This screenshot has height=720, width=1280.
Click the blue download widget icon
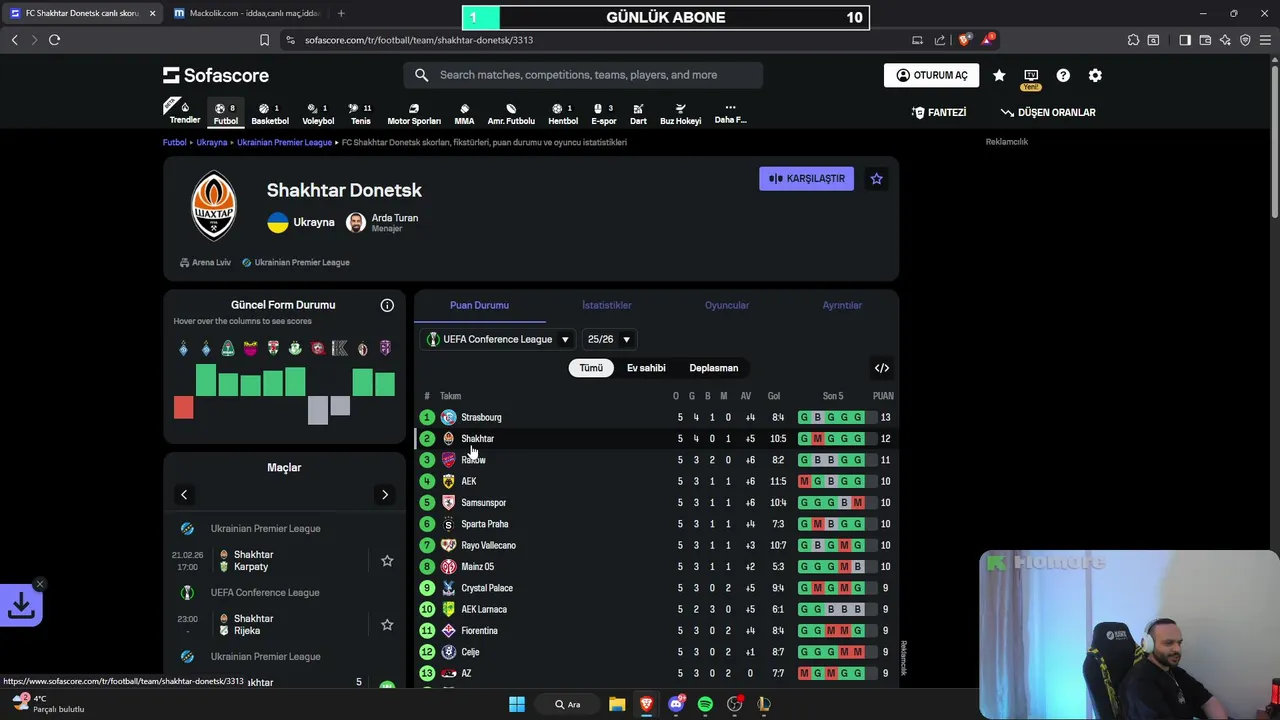21,605
